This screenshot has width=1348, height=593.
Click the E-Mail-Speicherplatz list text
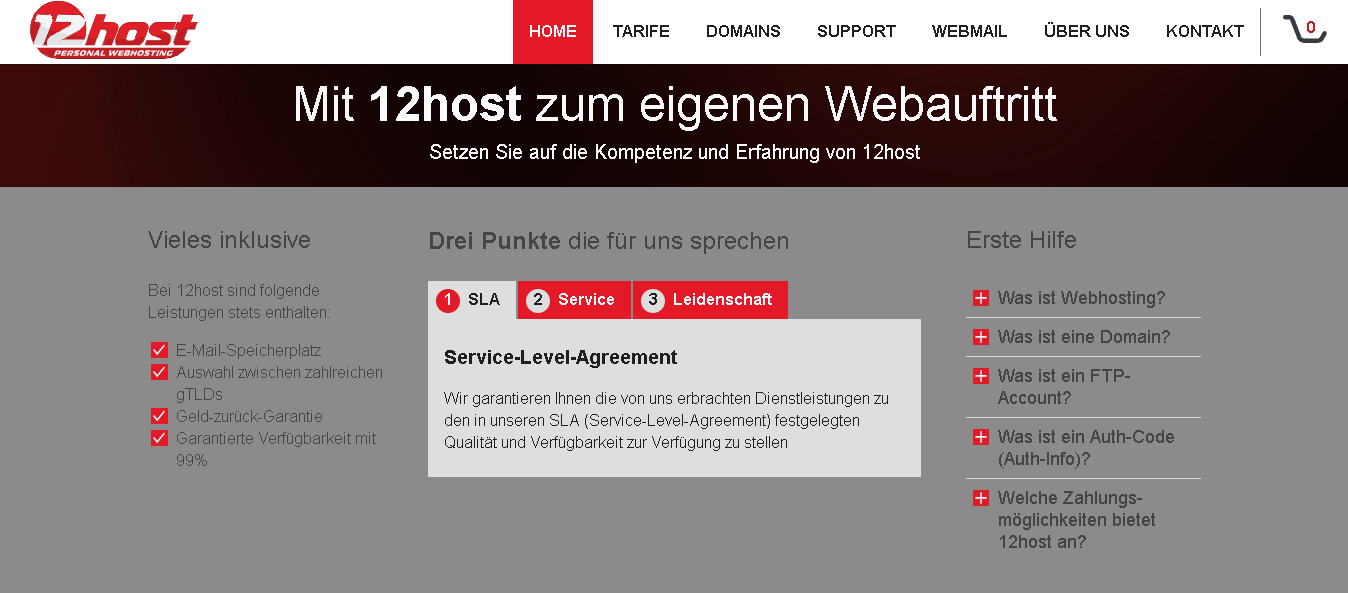tap(249, 350)
